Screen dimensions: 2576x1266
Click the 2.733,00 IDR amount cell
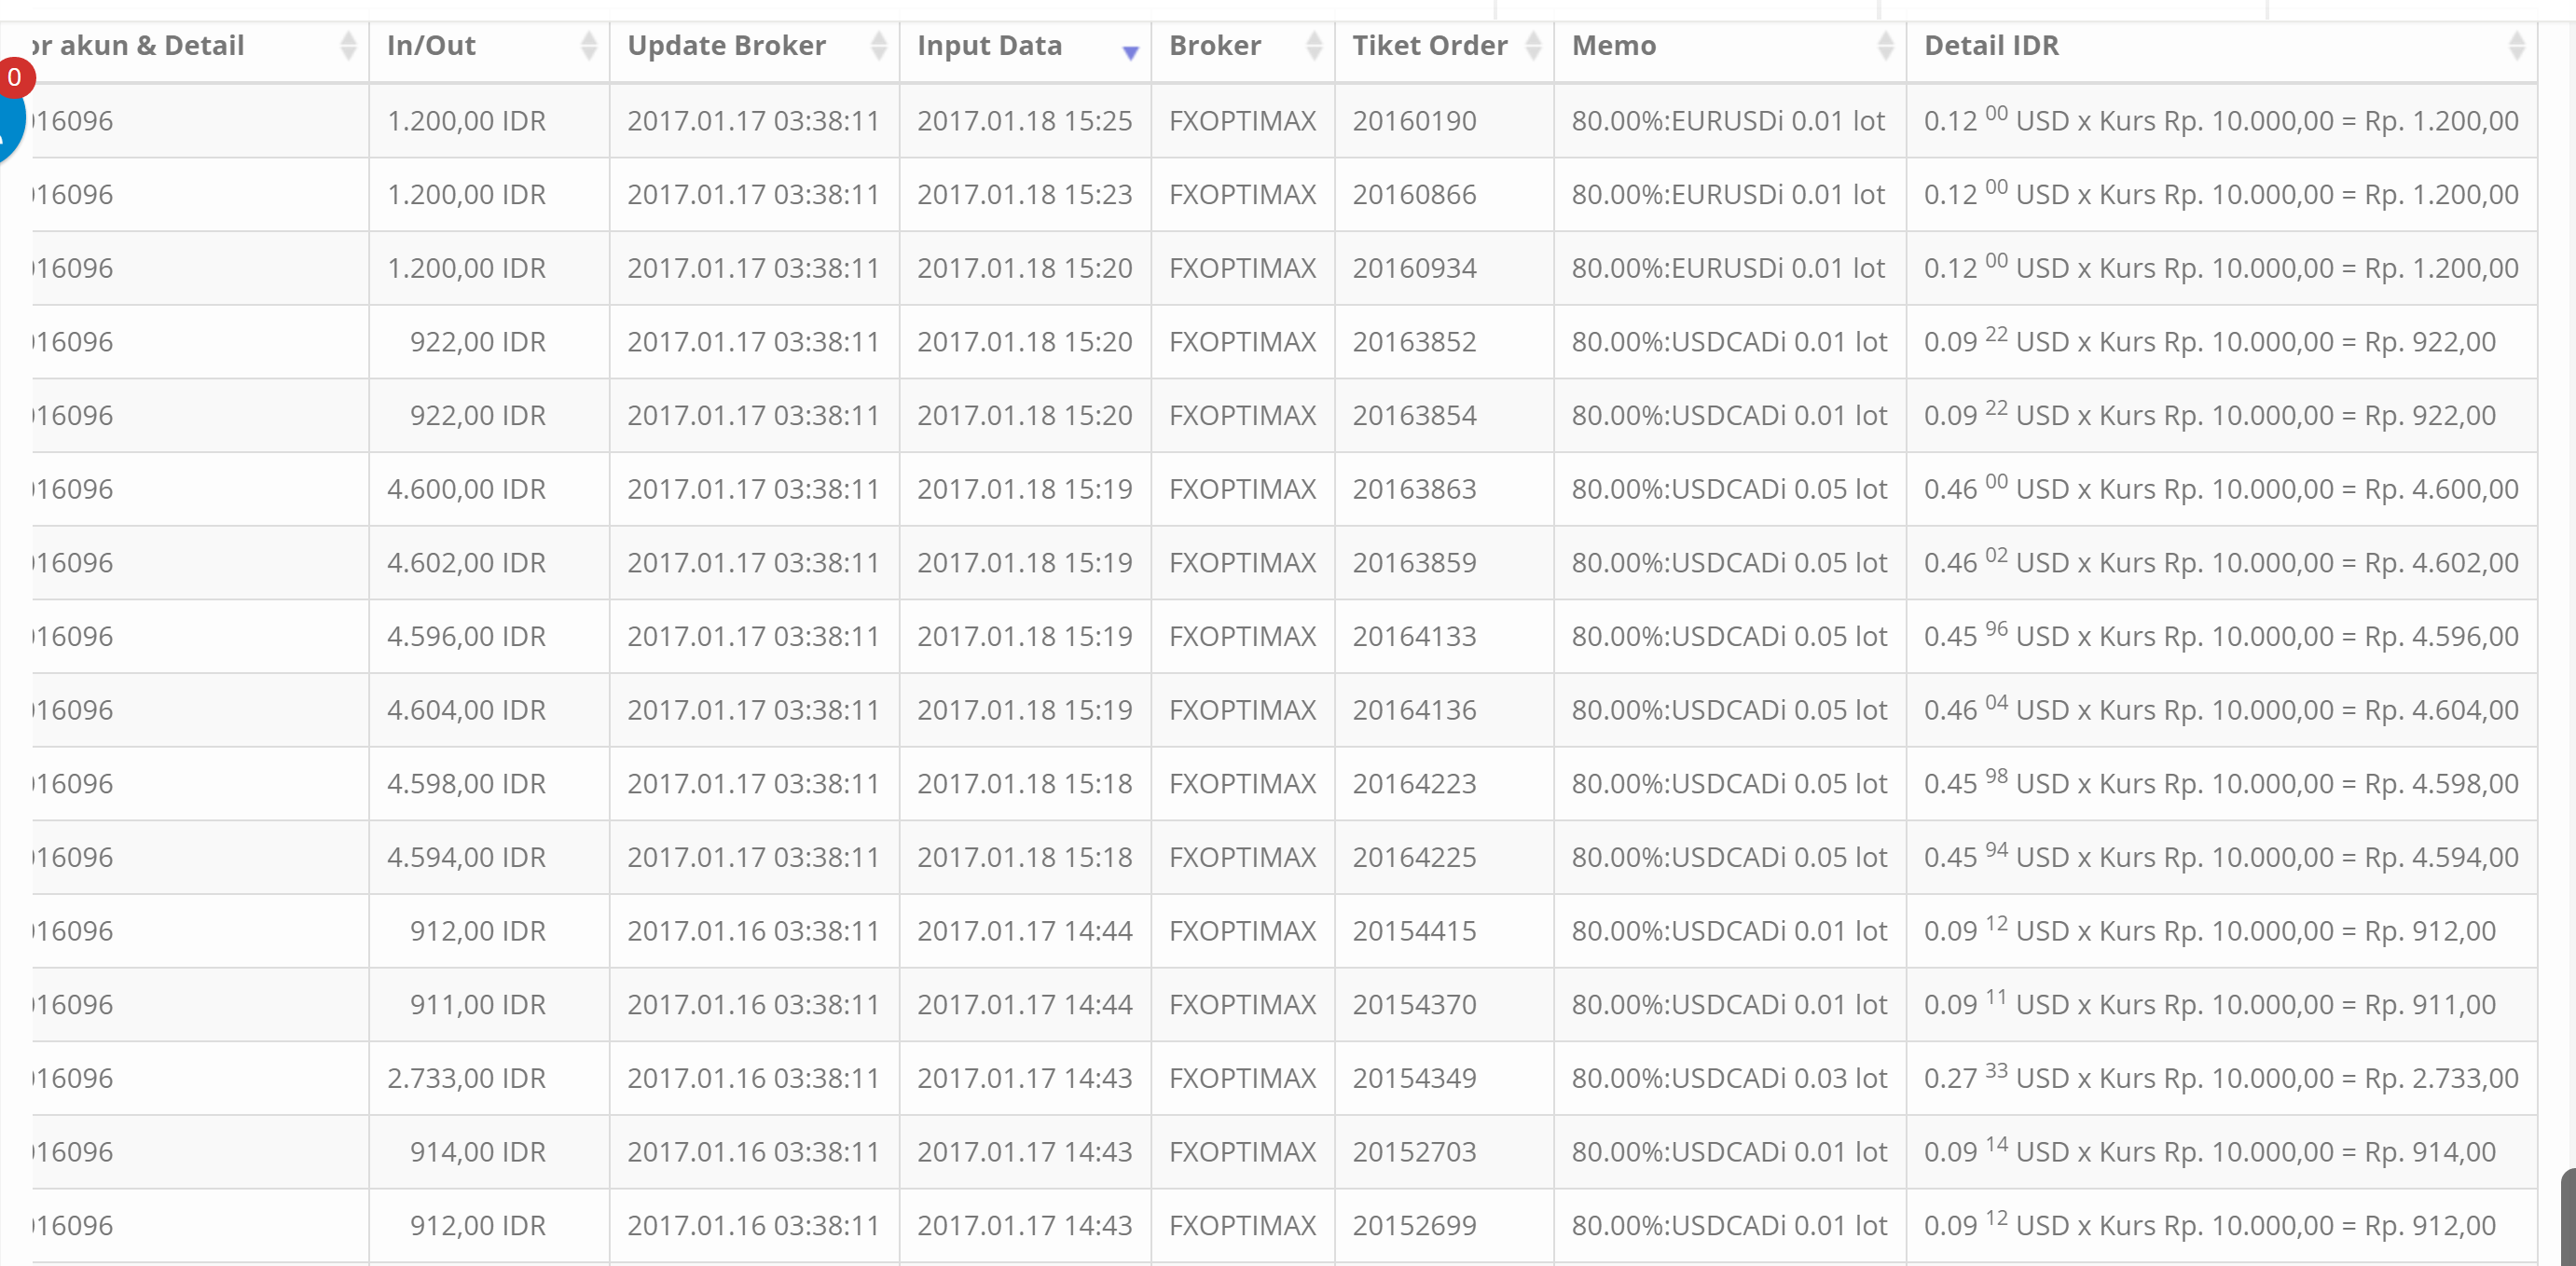(490, 1078)
